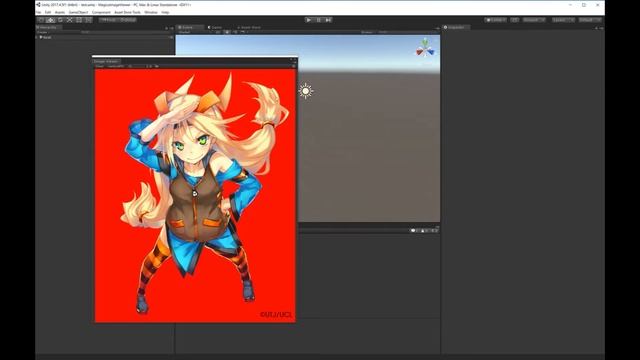640x360 pixels.
Task: Open the Layers dropdown
Action: [x=563, y=20]
